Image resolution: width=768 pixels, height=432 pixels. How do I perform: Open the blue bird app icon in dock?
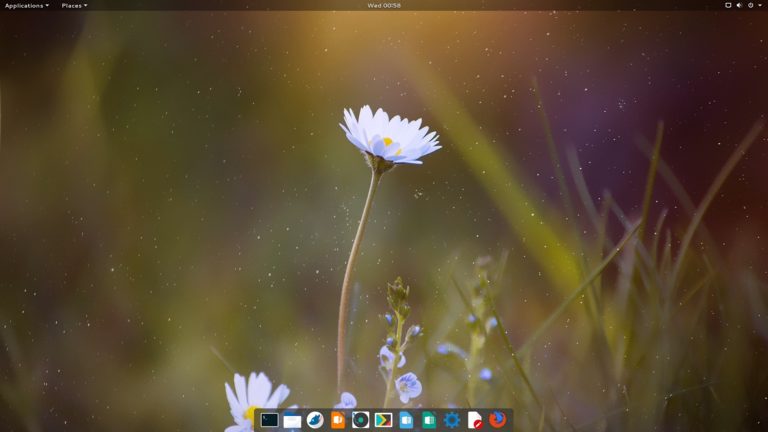coord(315,420)
